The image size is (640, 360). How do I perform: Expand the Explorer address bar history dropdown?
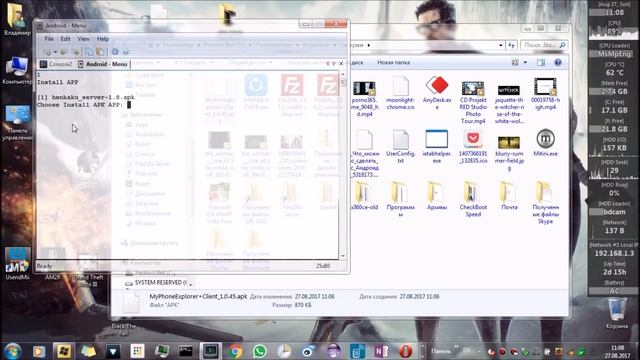(501, 45)
